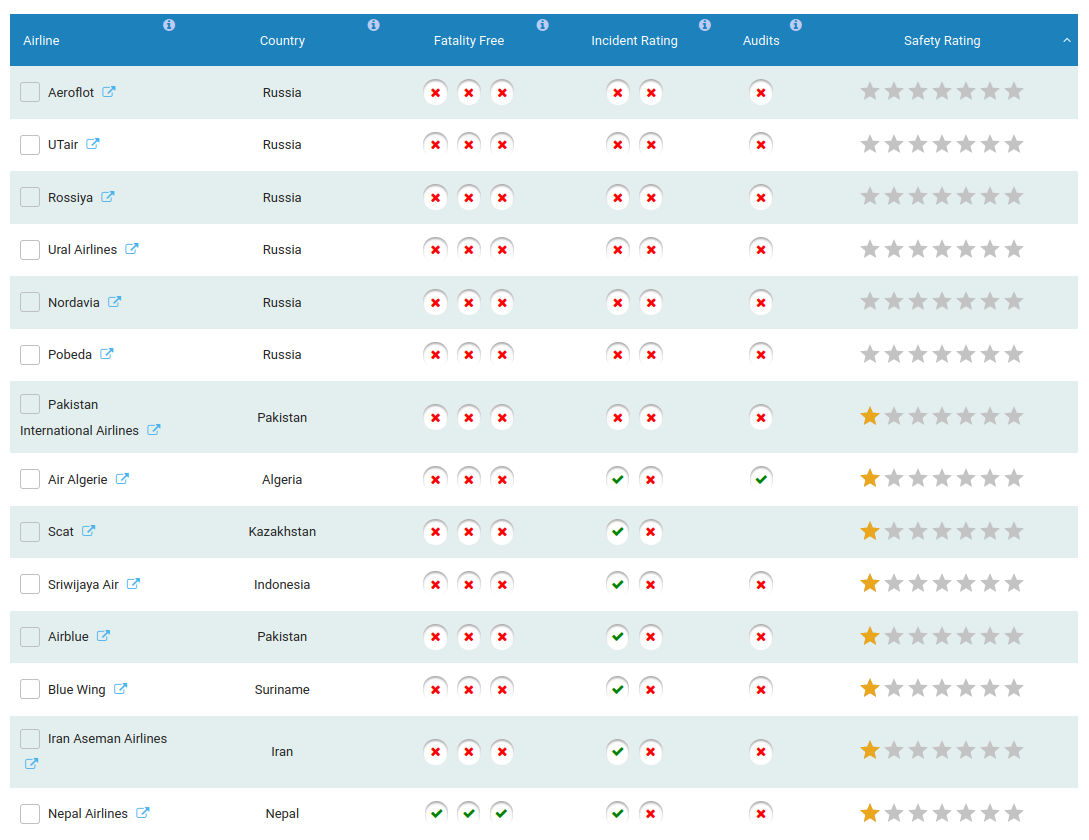The height and width of the screenshot is (840, 1089).
Task: Open Air Algerie external link icon
Action: coord(122,479)
